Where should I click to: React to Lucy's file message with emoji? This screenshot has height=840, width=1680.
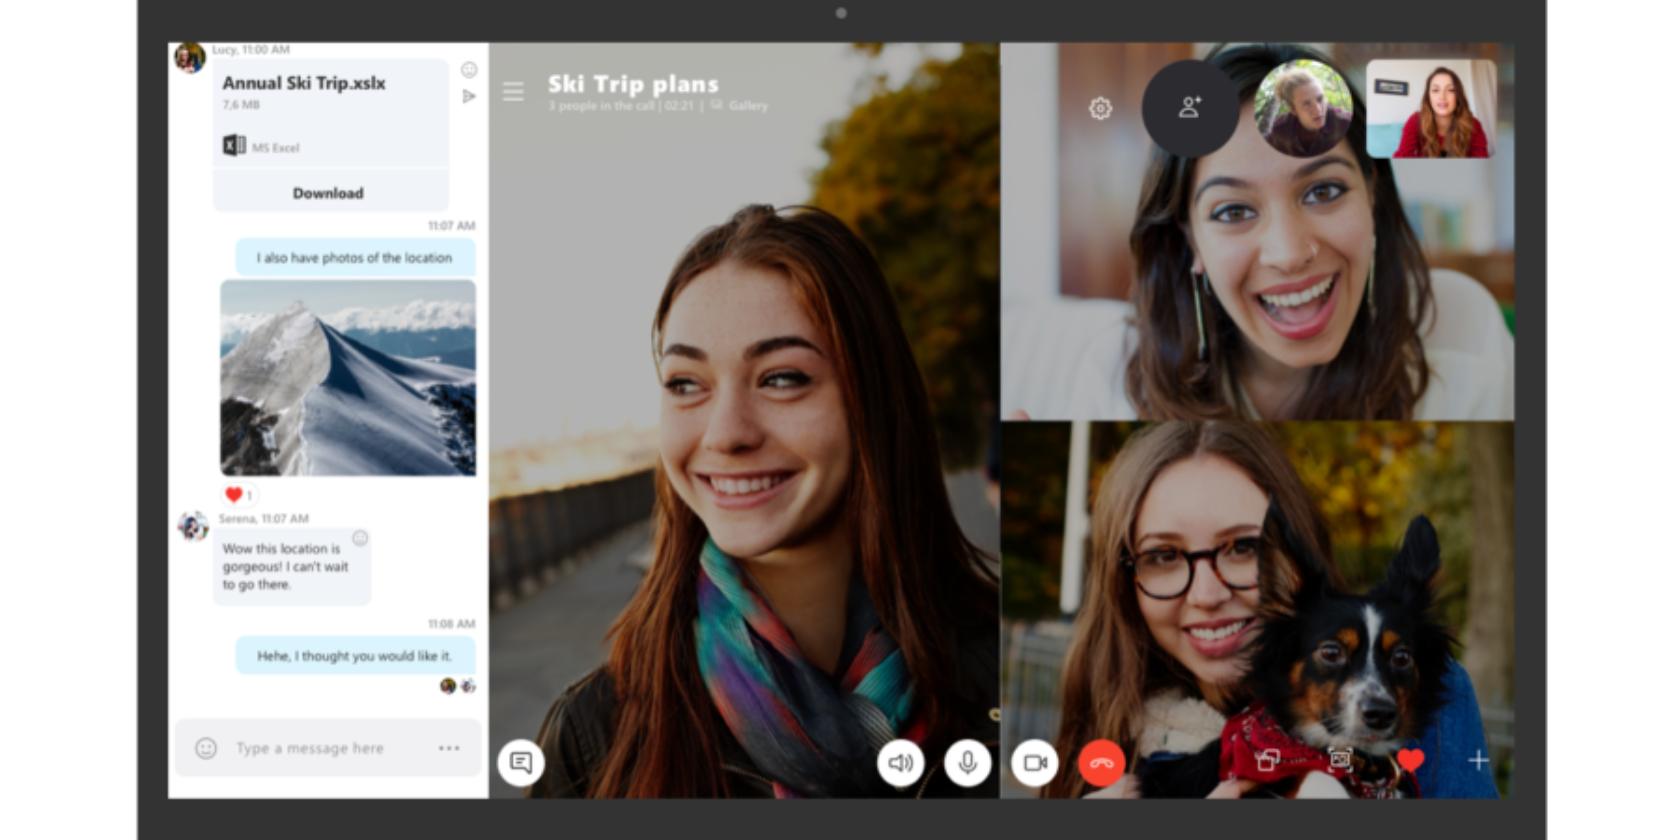click(468, 69)
